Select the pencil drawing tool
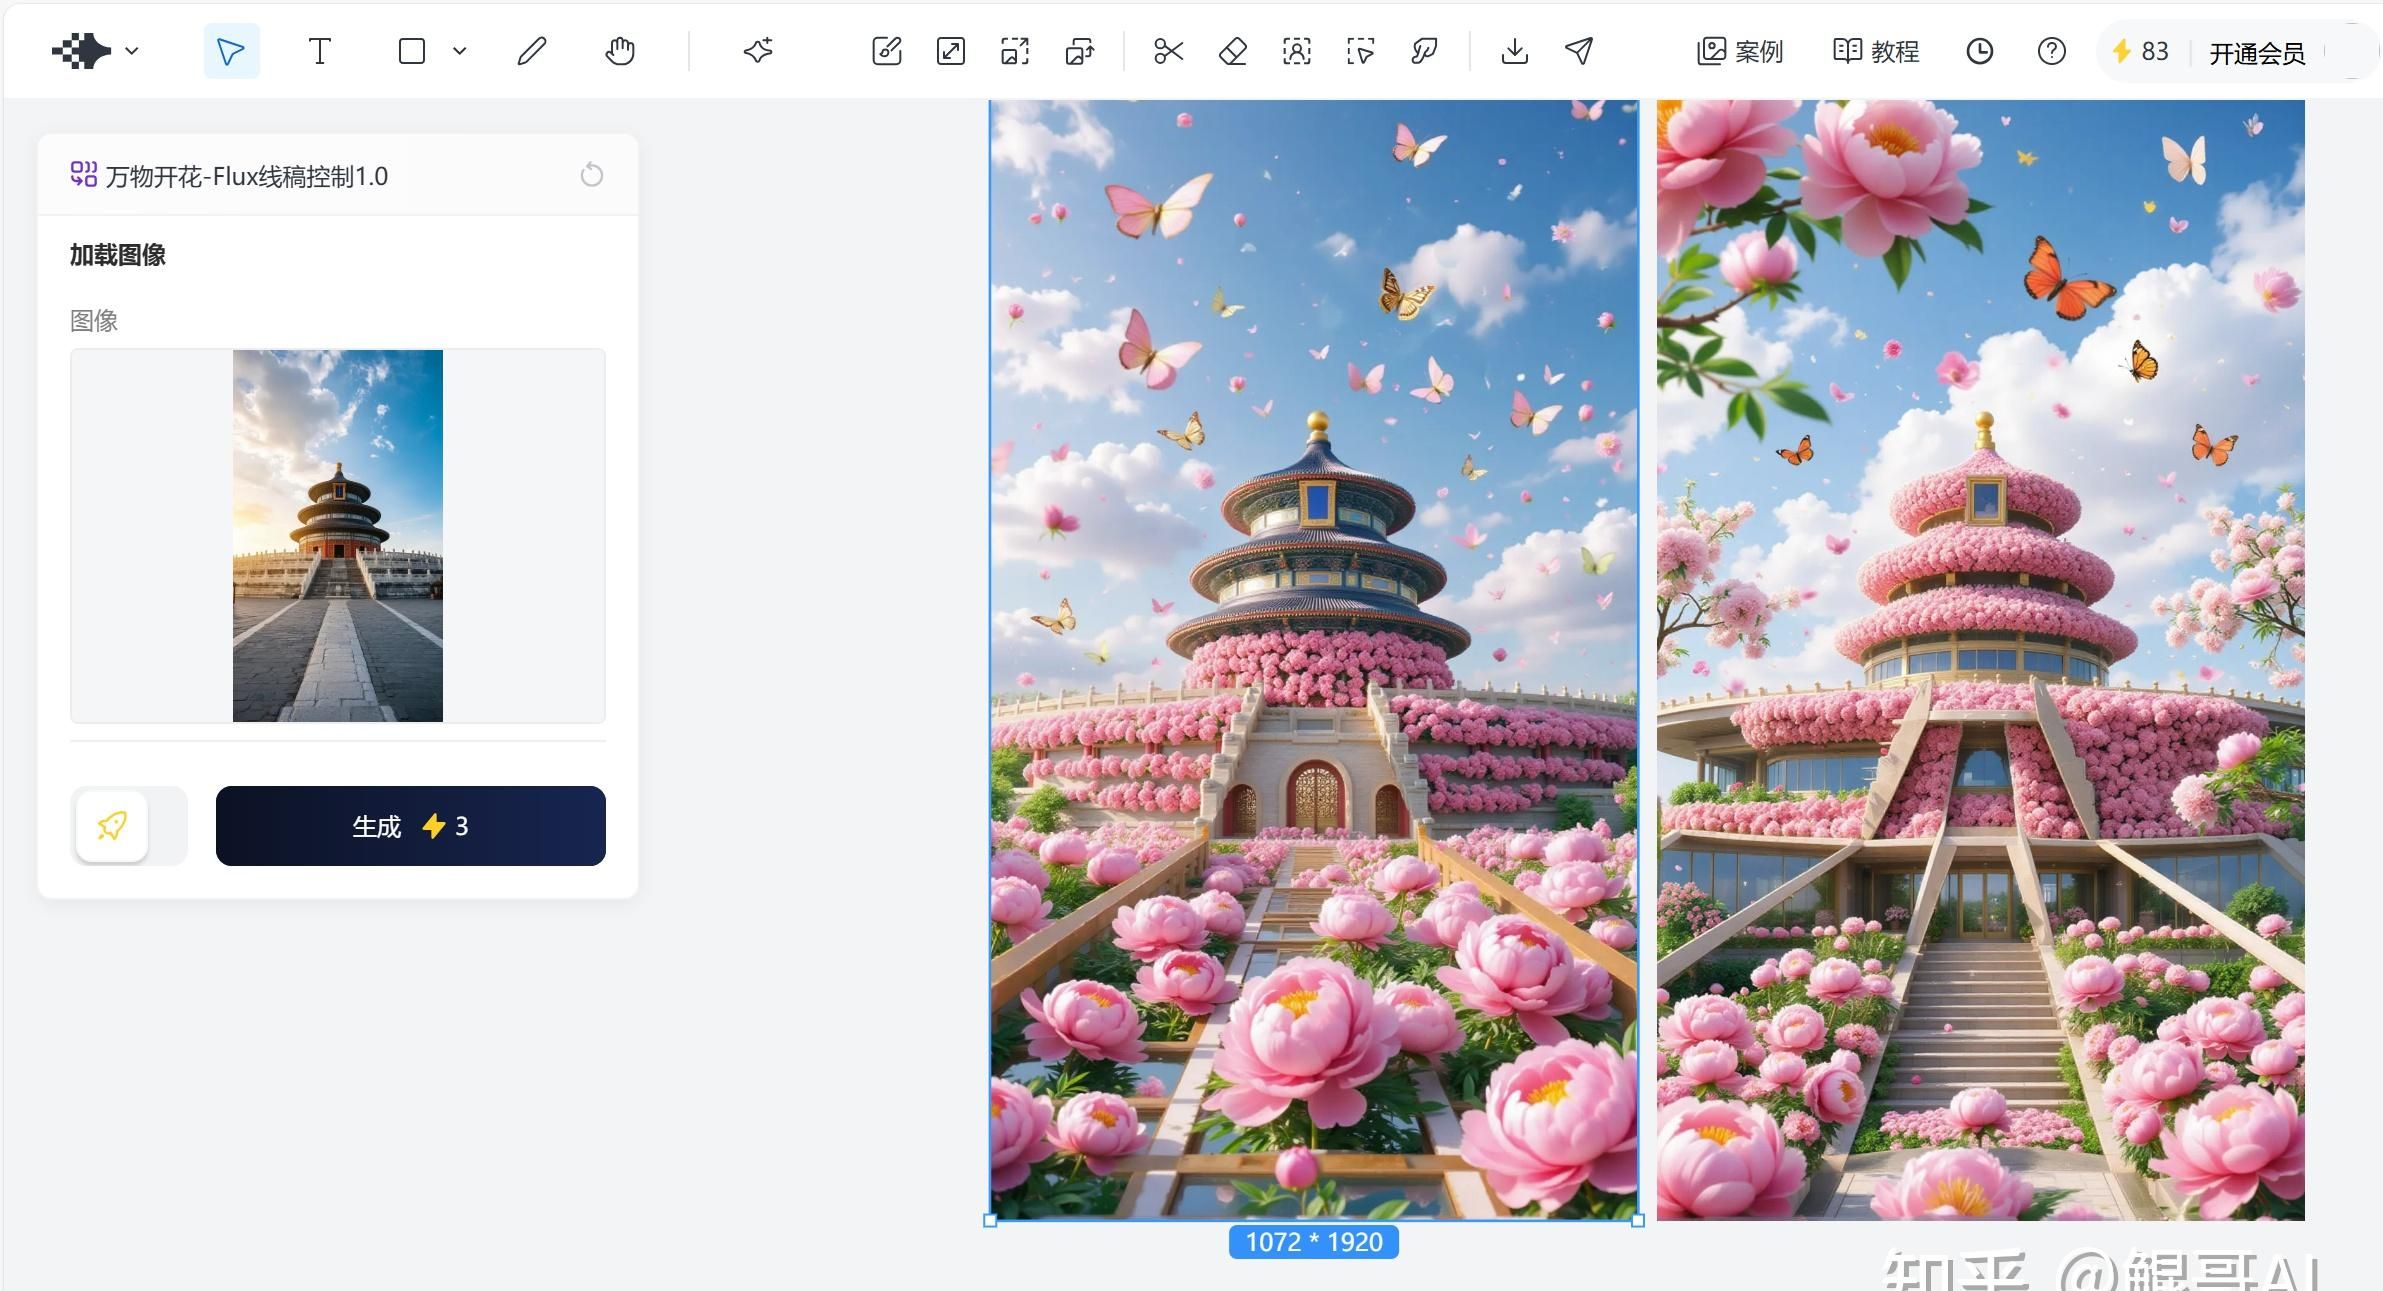 click(x=531, y=51)
